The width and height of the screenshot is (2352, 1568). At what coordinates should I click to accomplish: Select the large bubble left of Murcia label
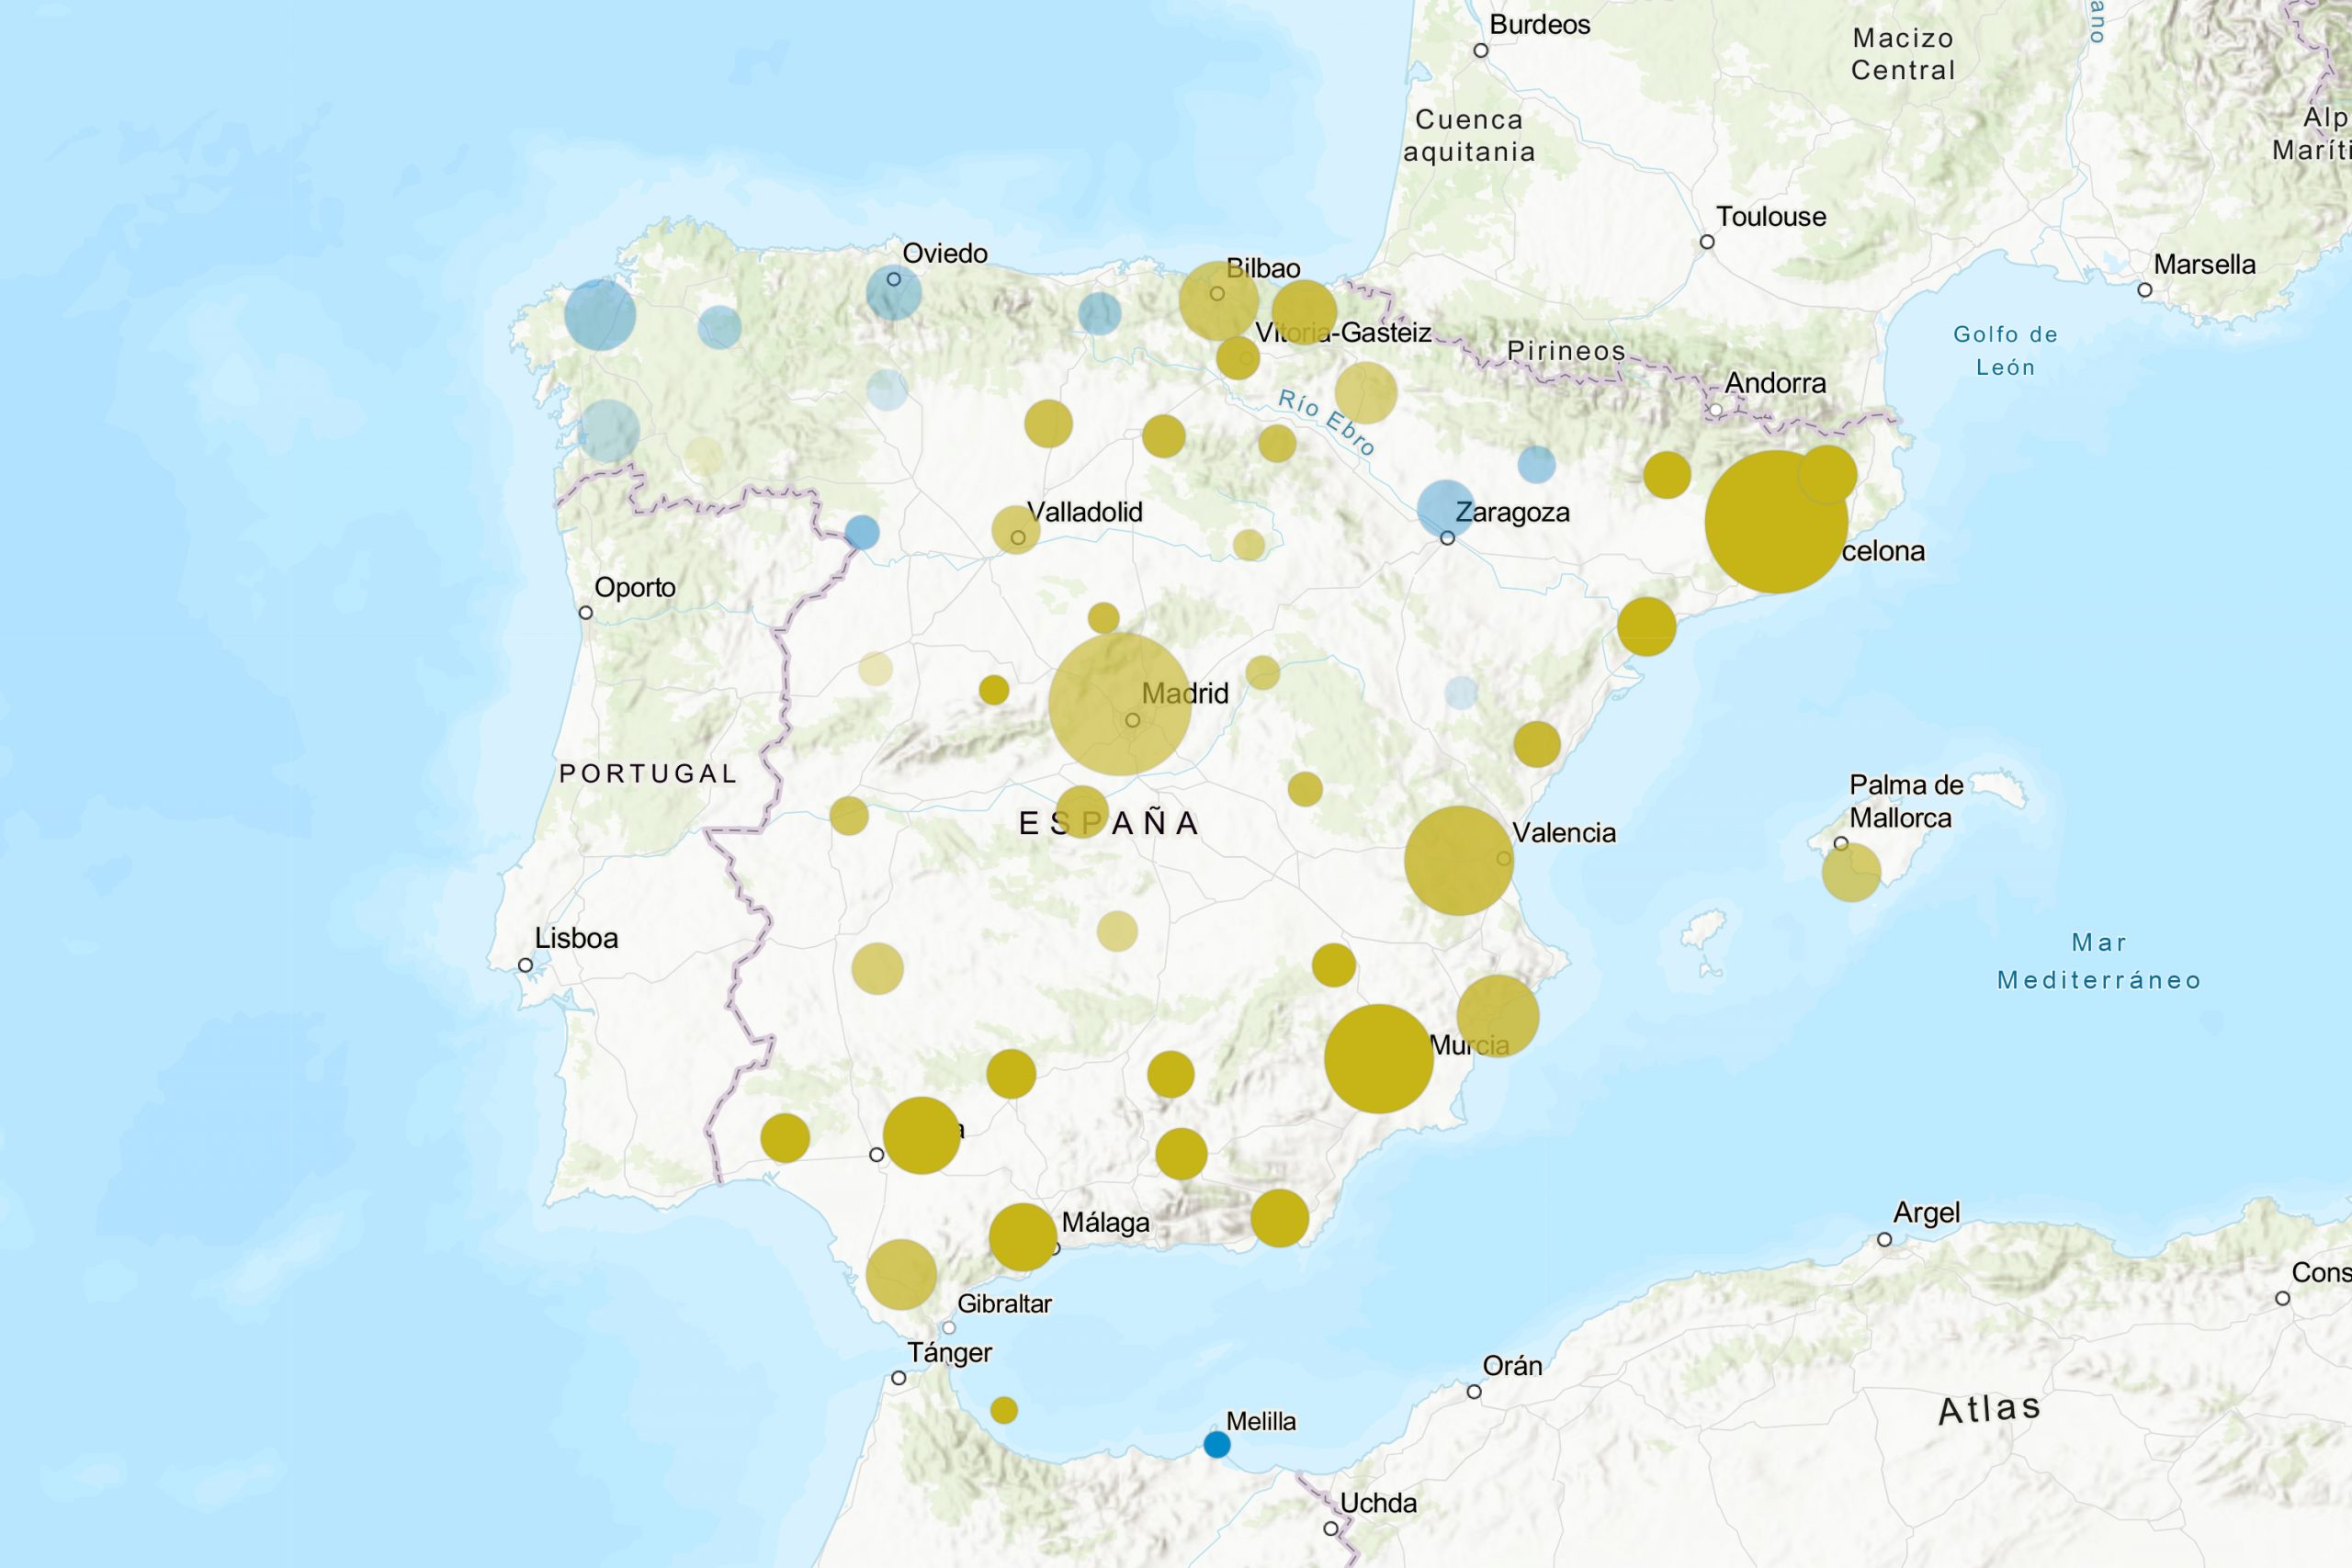coord(1378,1058)
